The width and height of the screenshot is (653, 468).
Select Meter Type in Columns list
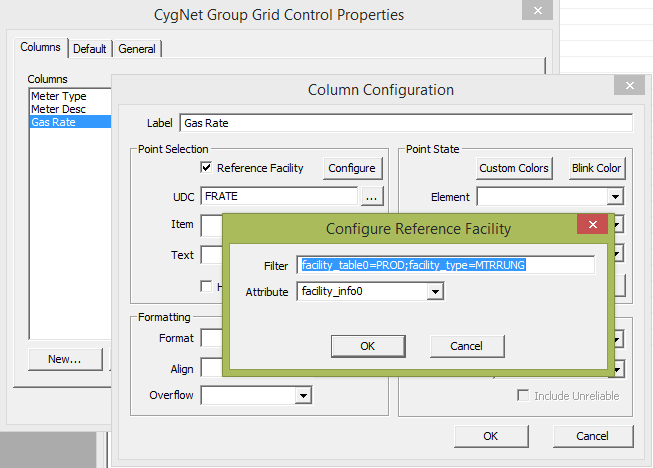59,96
